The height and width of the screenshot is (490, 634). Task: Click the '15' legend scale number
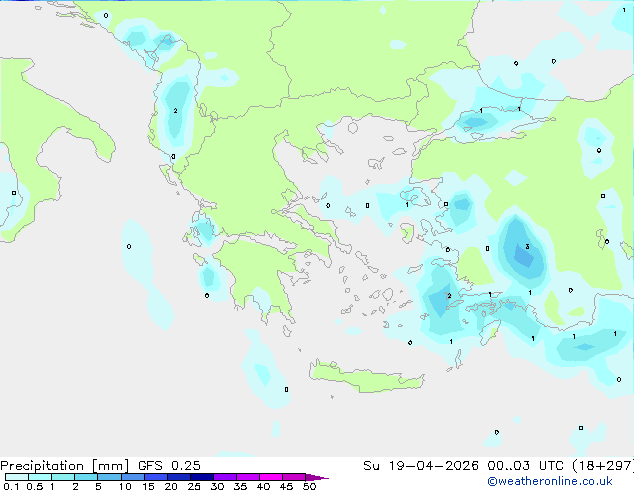[148, 486]
